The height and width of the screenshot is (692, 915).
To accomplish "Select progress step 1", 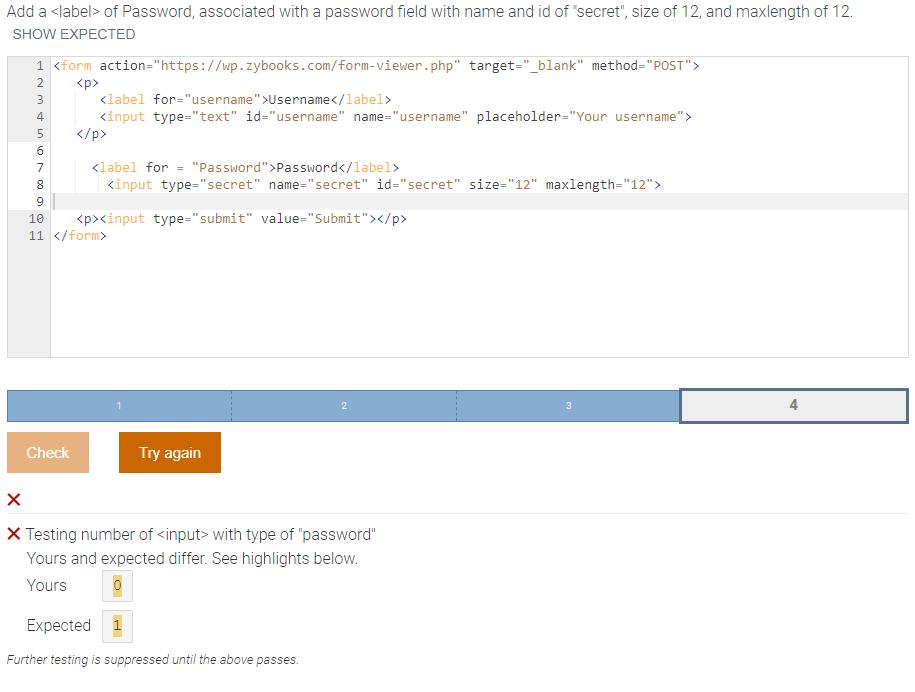I will tap(119, 405).
